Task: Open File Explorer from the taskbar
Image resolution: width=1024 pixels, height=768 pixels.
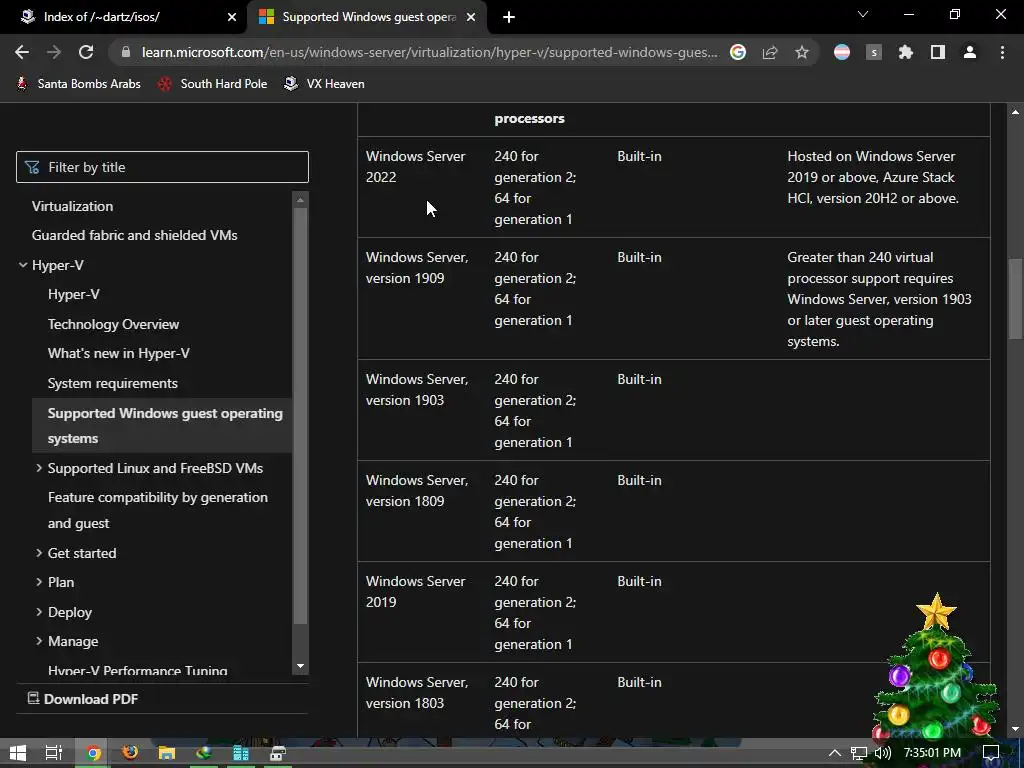Action: 167,753
